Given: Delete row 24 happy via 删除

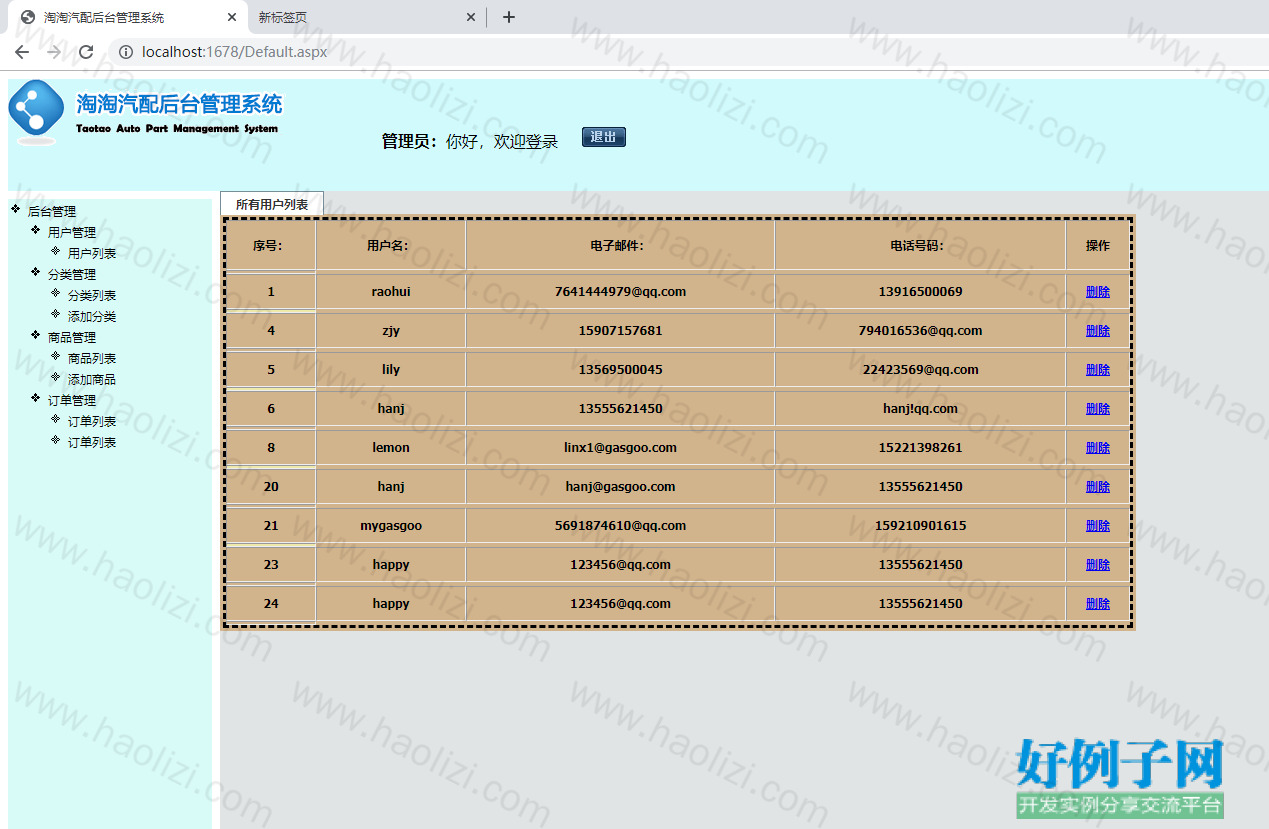Looking at the screenshot, I should tap(1098, 604).
